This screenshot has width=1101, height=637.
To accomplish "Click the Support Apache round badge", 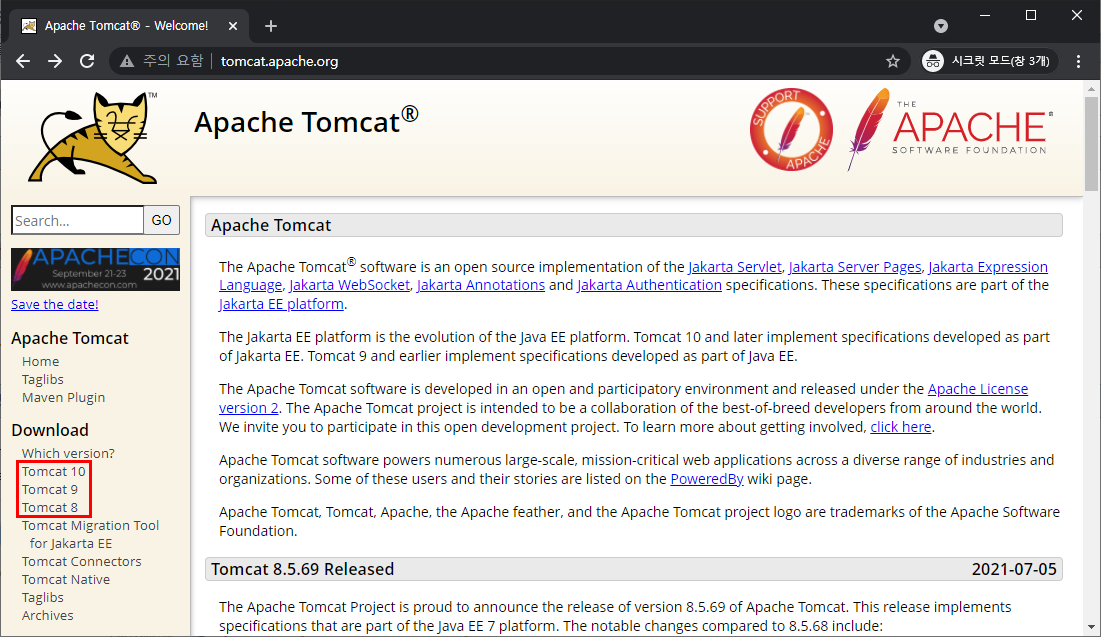I will tap(791, 129).
